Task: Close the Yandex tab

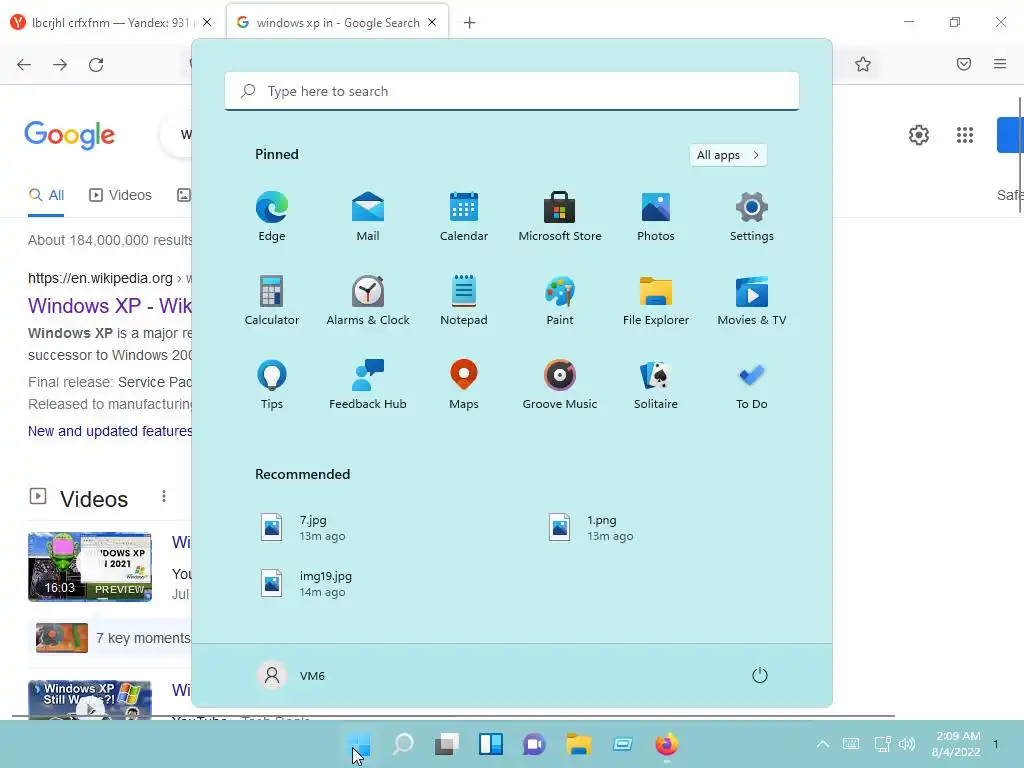Action: (207, 22)
